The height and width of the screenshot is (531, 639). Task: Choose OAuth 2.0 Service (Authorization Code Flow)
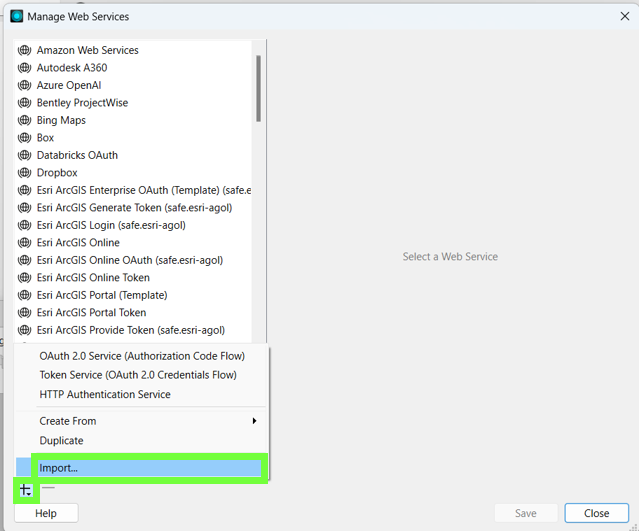(142, 356)
